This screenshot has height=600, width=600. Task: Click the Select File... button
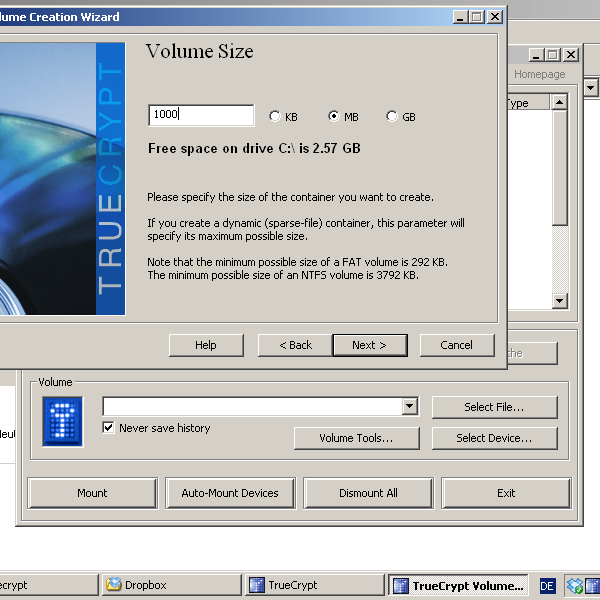[494, 407]
